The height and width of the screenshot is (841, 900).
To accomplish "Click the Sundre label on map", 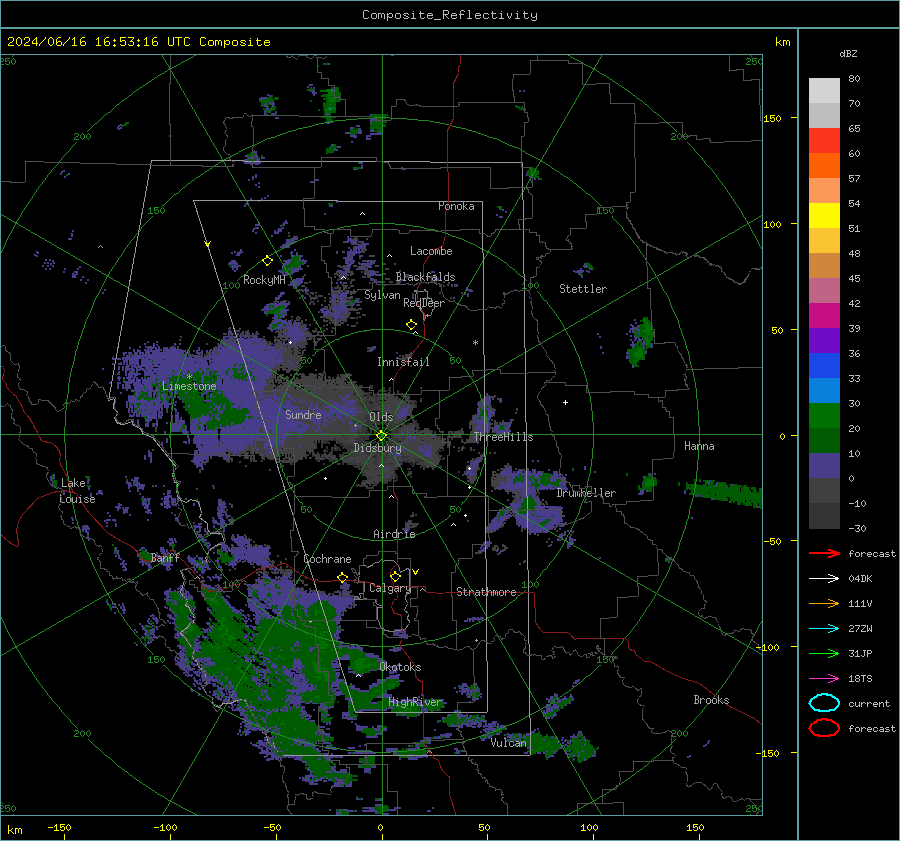I will (x=303, y=414).
